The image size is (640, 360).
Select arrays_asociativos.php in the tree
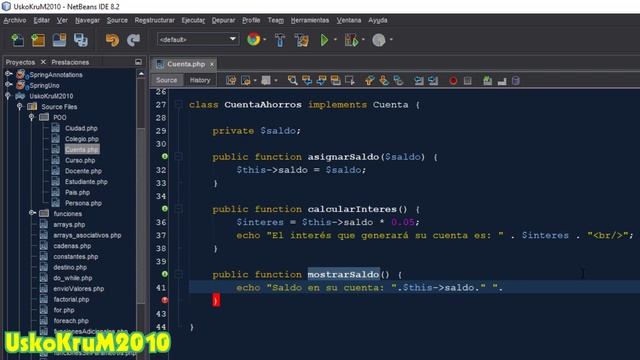[87, 235]
